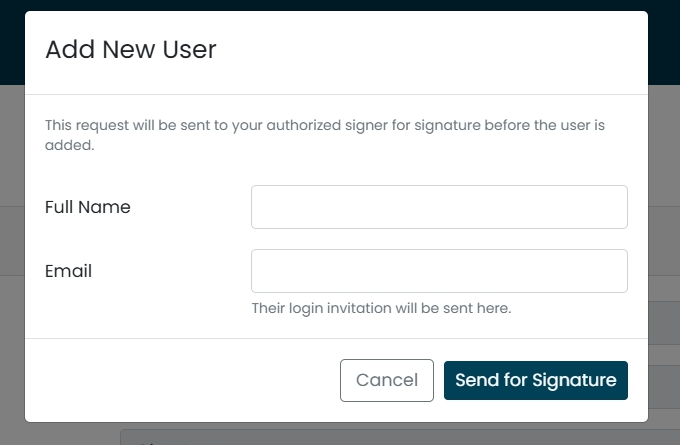Click the divider line above the Cancel button
Viewport: 680px width, 445px height.
(337, 338)
